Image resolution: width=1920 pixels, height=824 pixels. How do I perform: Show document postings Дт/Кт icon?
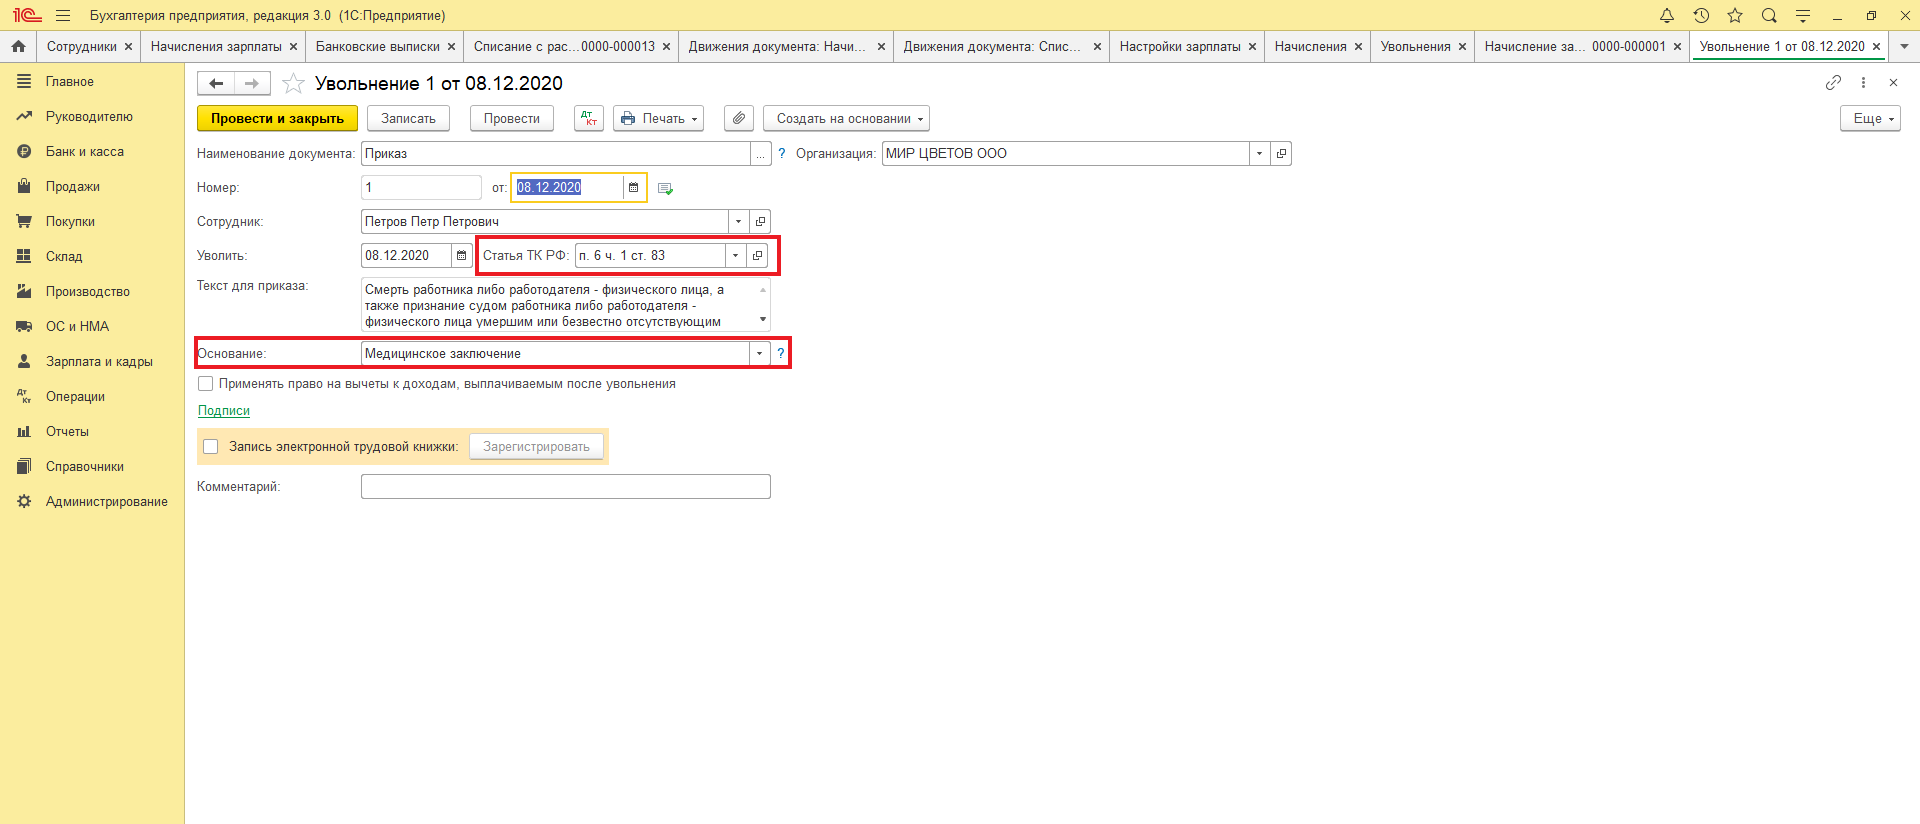pos(589,118)
